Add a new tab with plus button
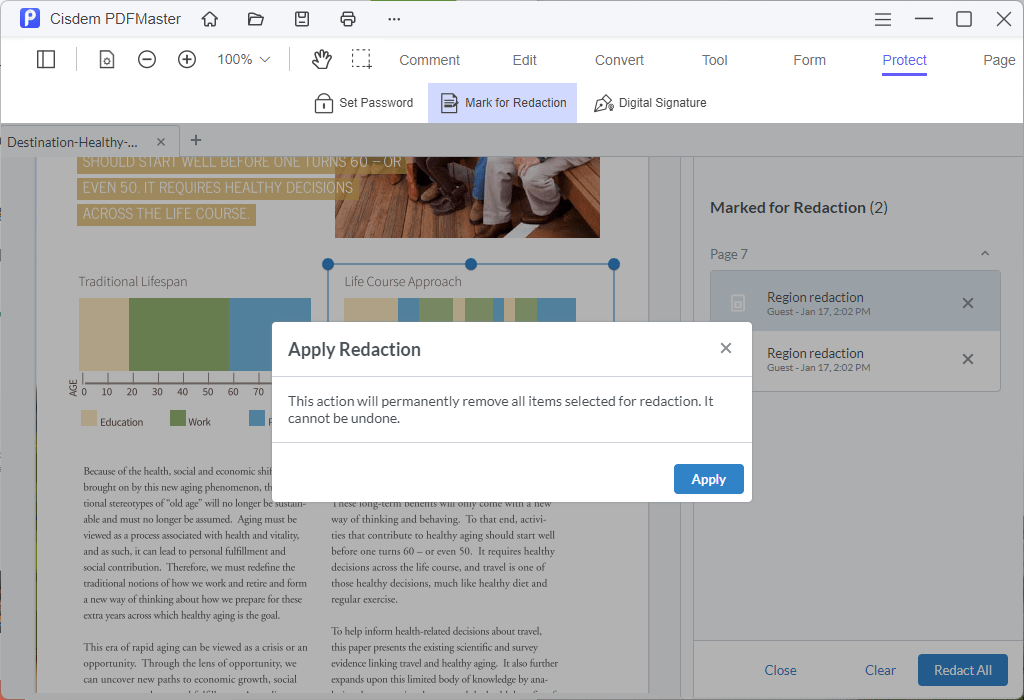The height and width of the screenshot is (700, 1024). click(x=195, y=140)
